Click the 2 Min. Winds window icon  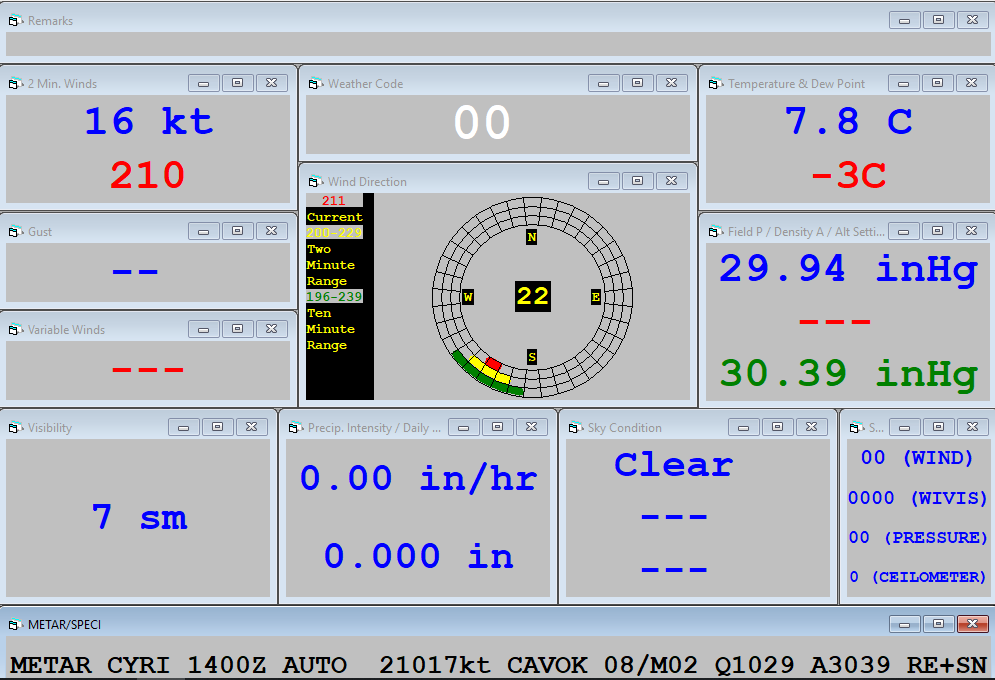[x=16, y=84]
